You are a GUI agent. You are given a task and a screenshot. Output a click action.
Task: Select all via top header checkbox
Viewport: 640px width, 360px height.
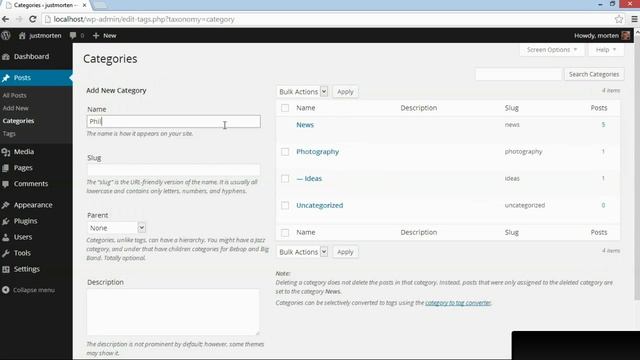285,108
